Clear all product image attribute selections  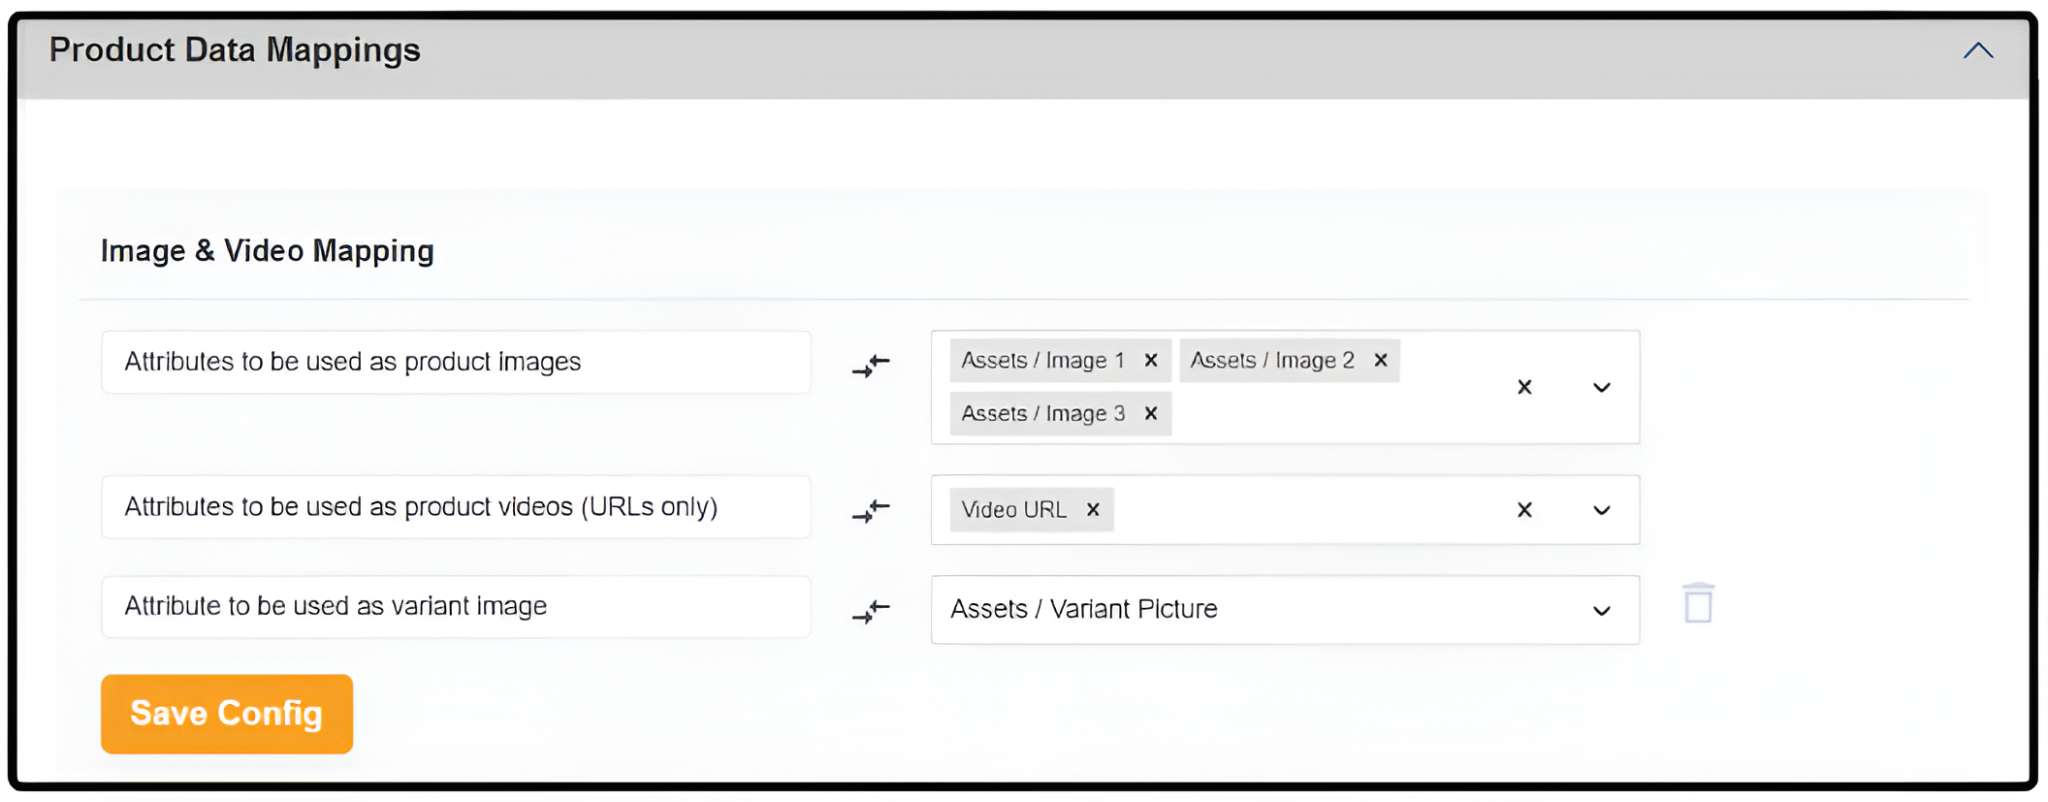[1524, 387]
